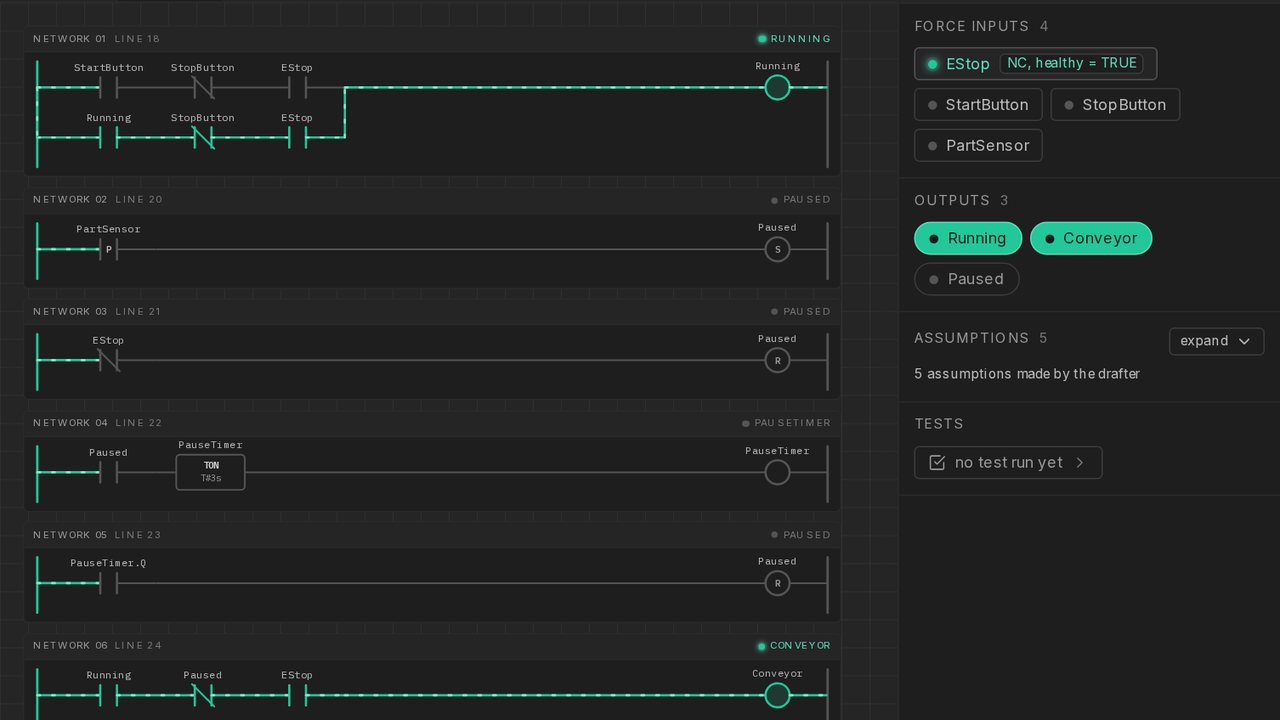This screenshot has width=1280, height=720.
Task: Click the Paused reset coil in Network 03
Action: [777, 360]
